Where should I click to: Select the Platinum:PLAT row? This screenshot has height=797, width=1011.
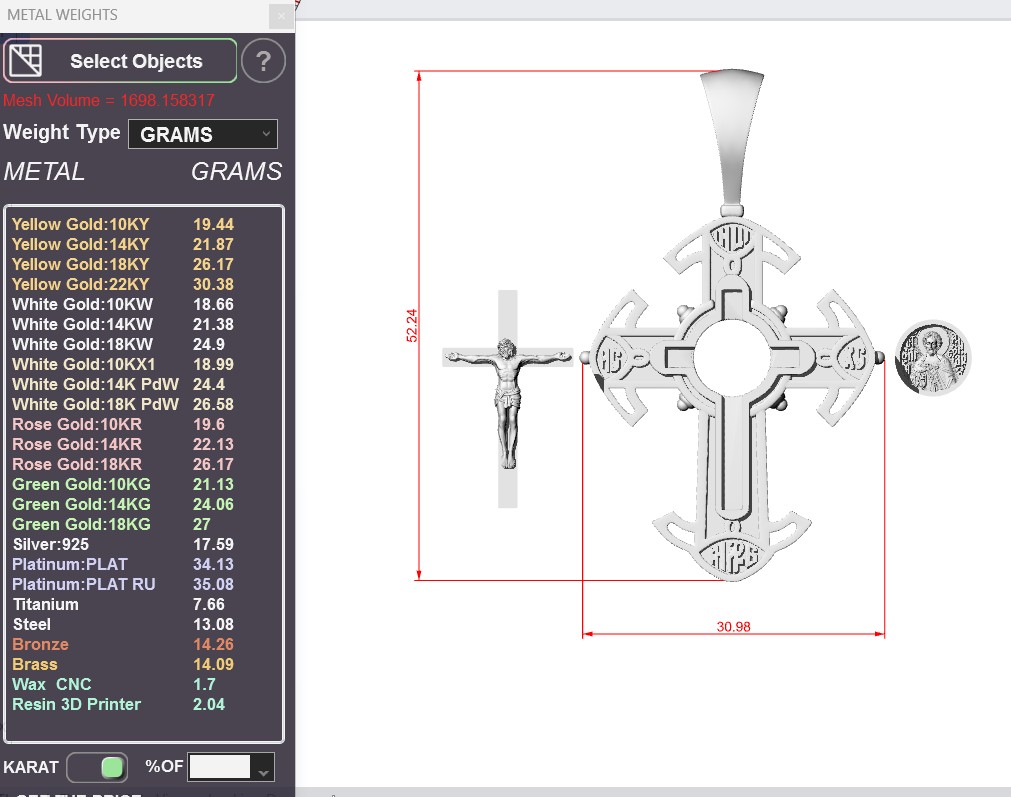(123, 564)
